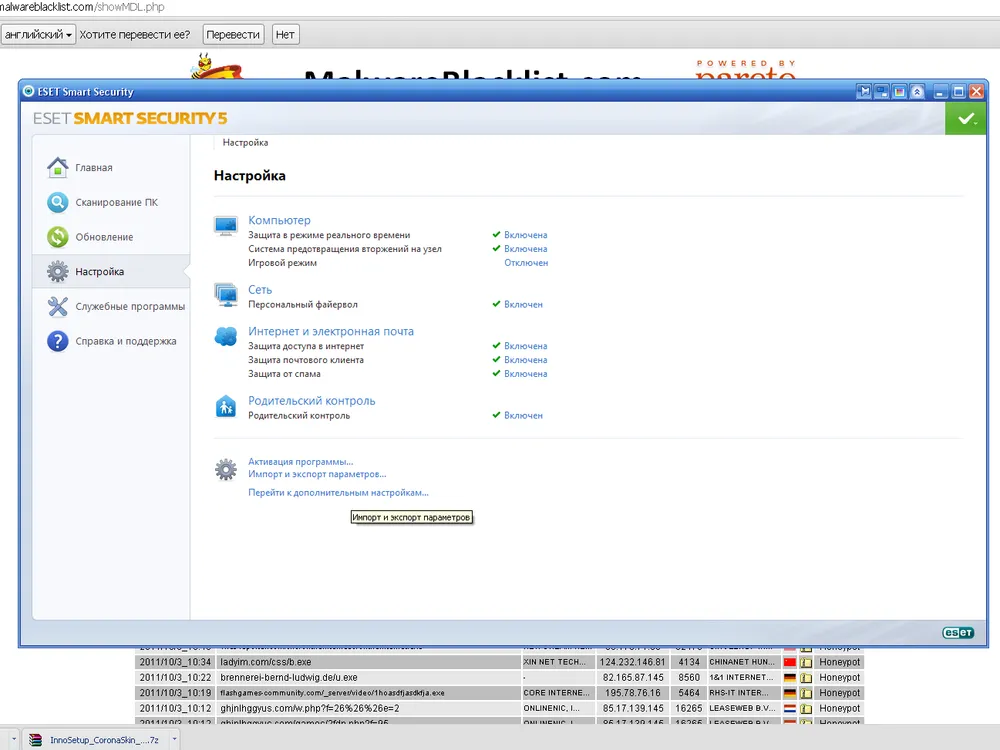1000x750 pixels.
Task: Select Настройка in the left sidebar
Action: click(100, 272)
